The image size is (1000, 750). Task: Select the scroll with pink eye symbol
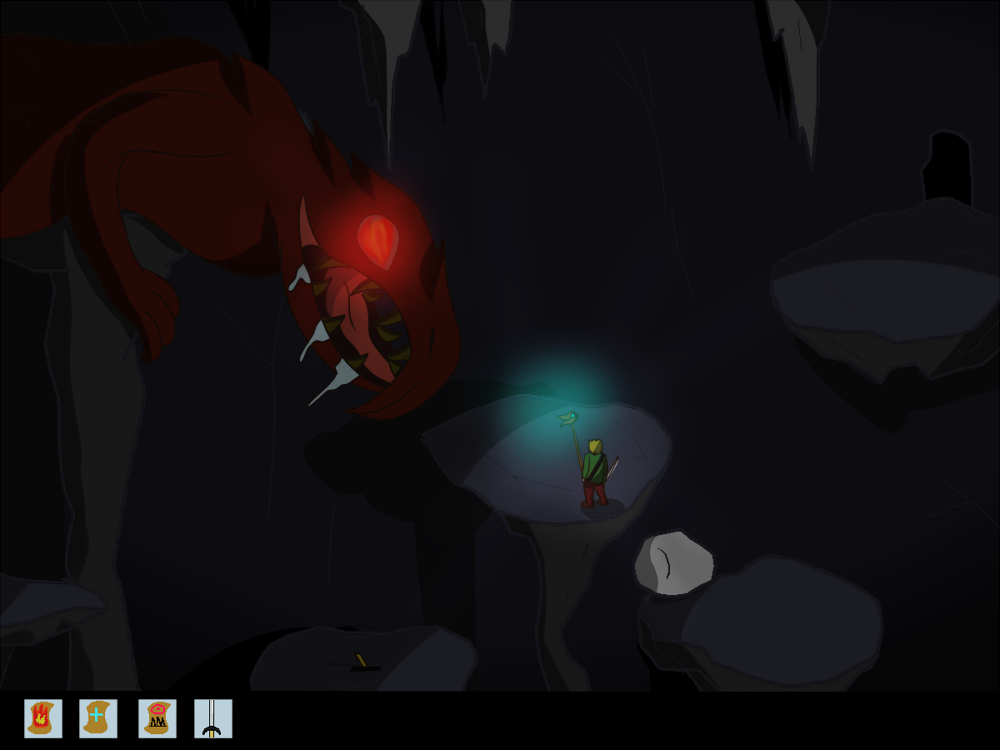pos(157,718)
